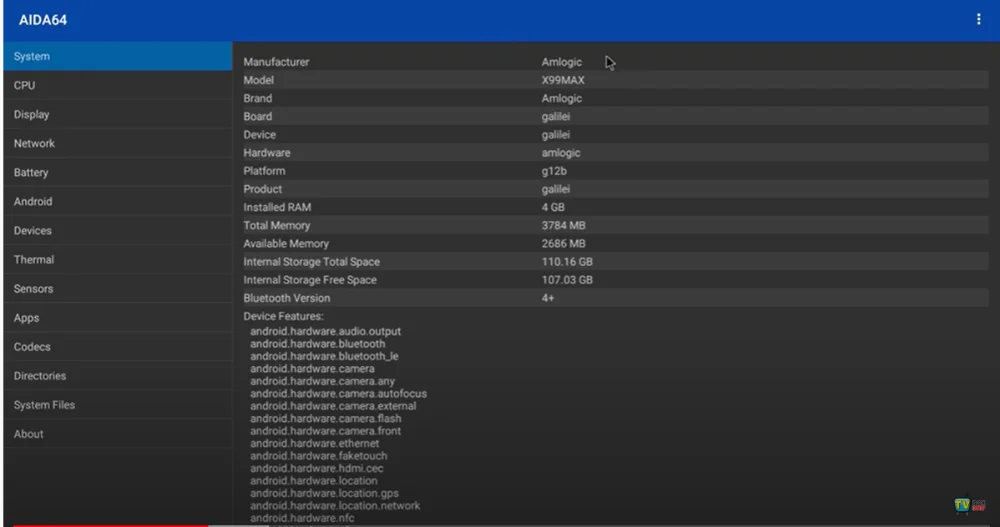Go to the Battery section
Image resolution: width=1000 pixels, height=527 pixels.
click(x=118, y=172)
